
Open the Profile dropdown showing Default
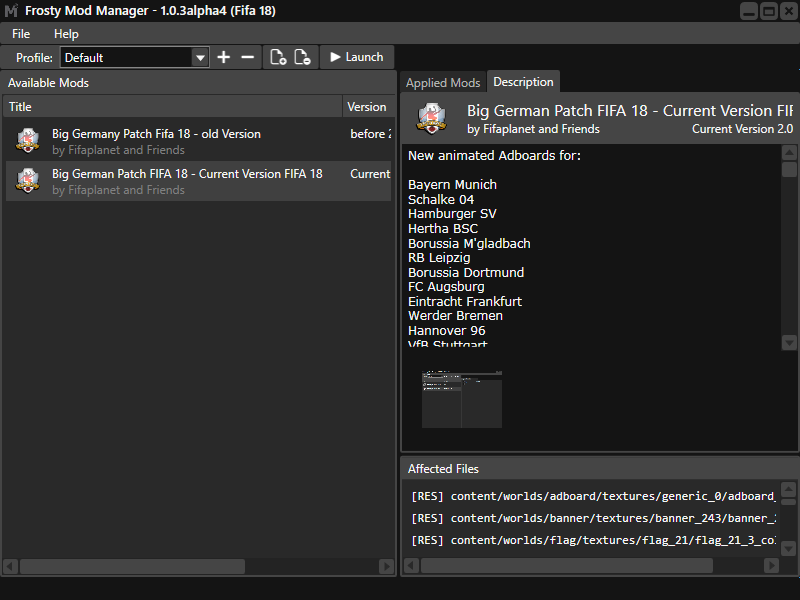click(135, 58)
